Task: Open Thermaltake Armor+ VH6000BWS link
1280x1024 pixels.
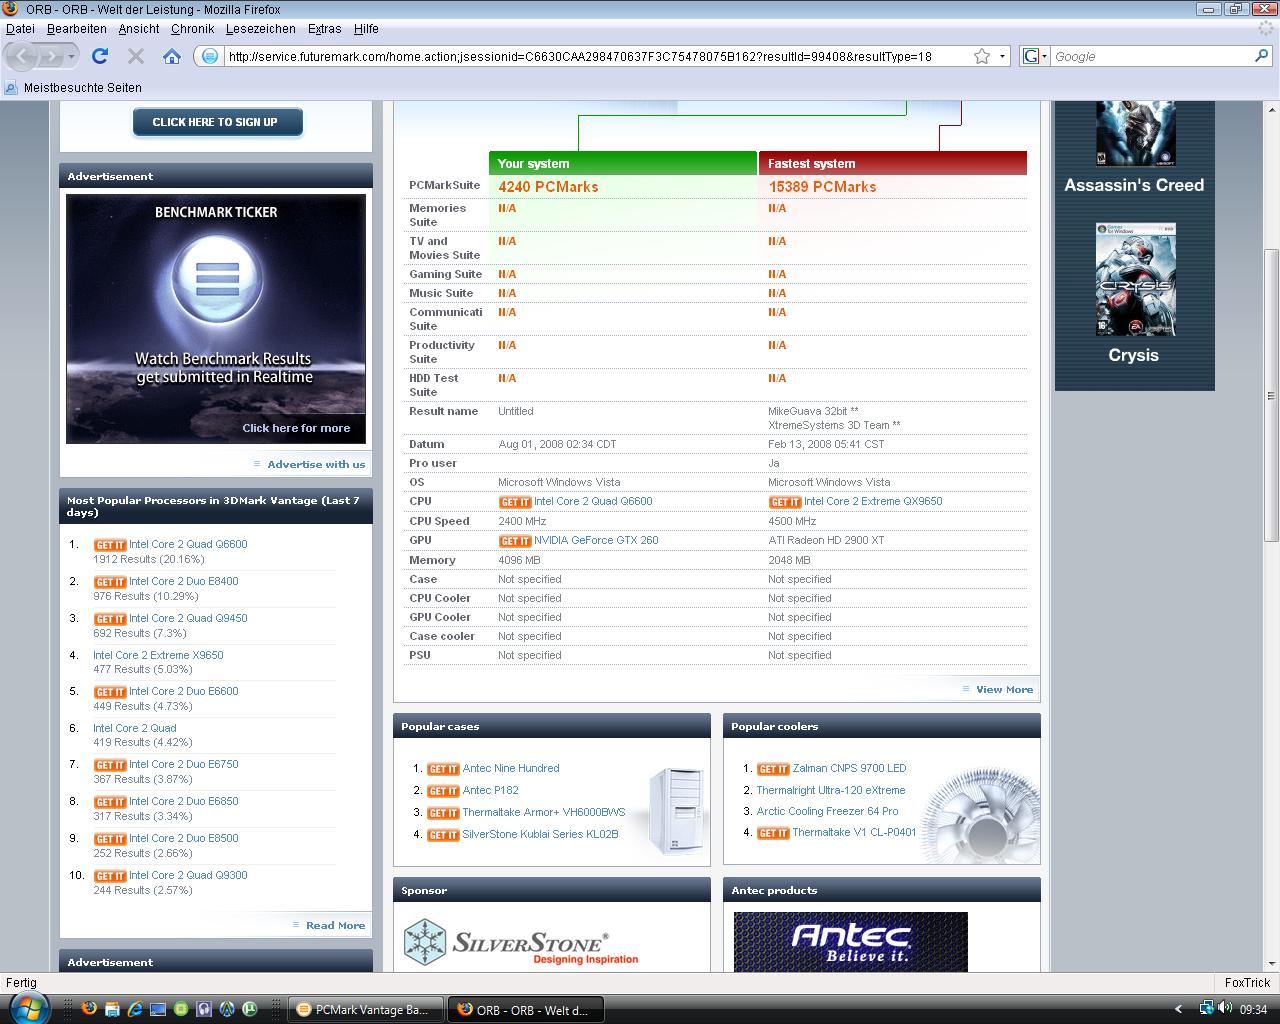Action: [x=543, y=812]
